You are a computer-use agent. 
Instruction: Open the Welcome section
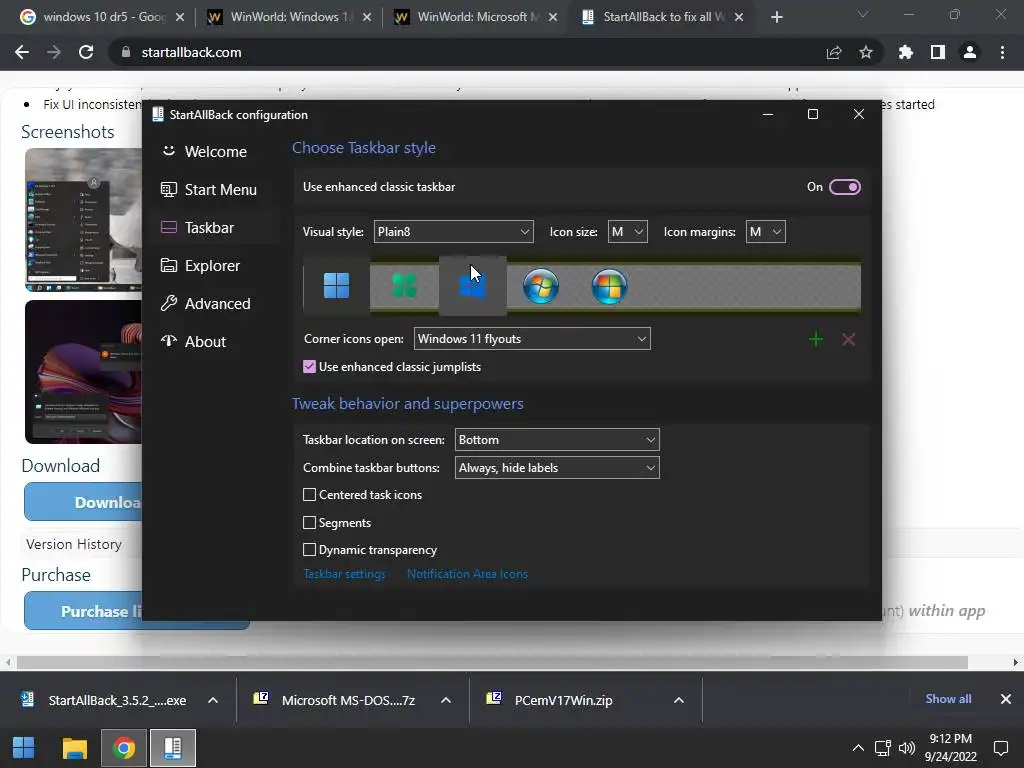215,152
